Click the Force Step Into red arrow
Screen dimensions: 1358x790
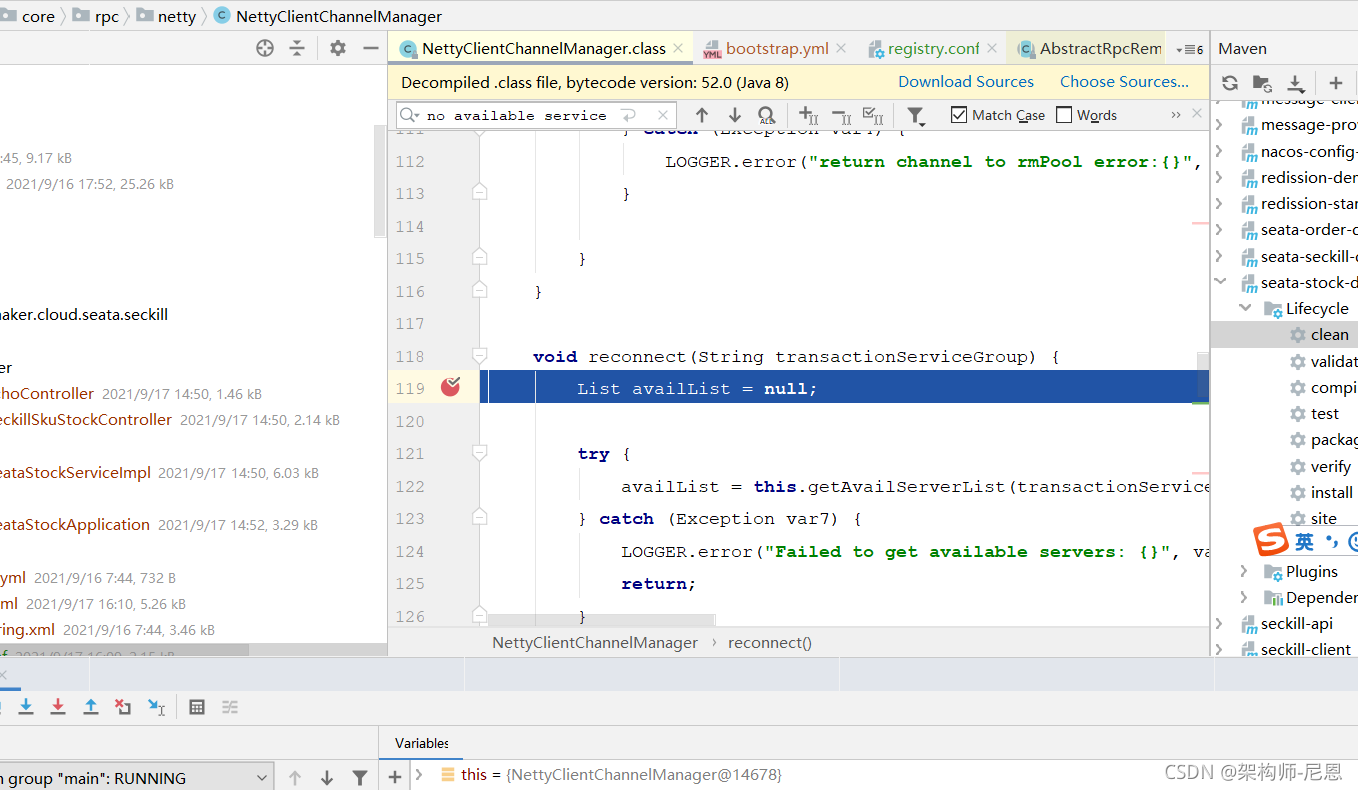[58, 707]
